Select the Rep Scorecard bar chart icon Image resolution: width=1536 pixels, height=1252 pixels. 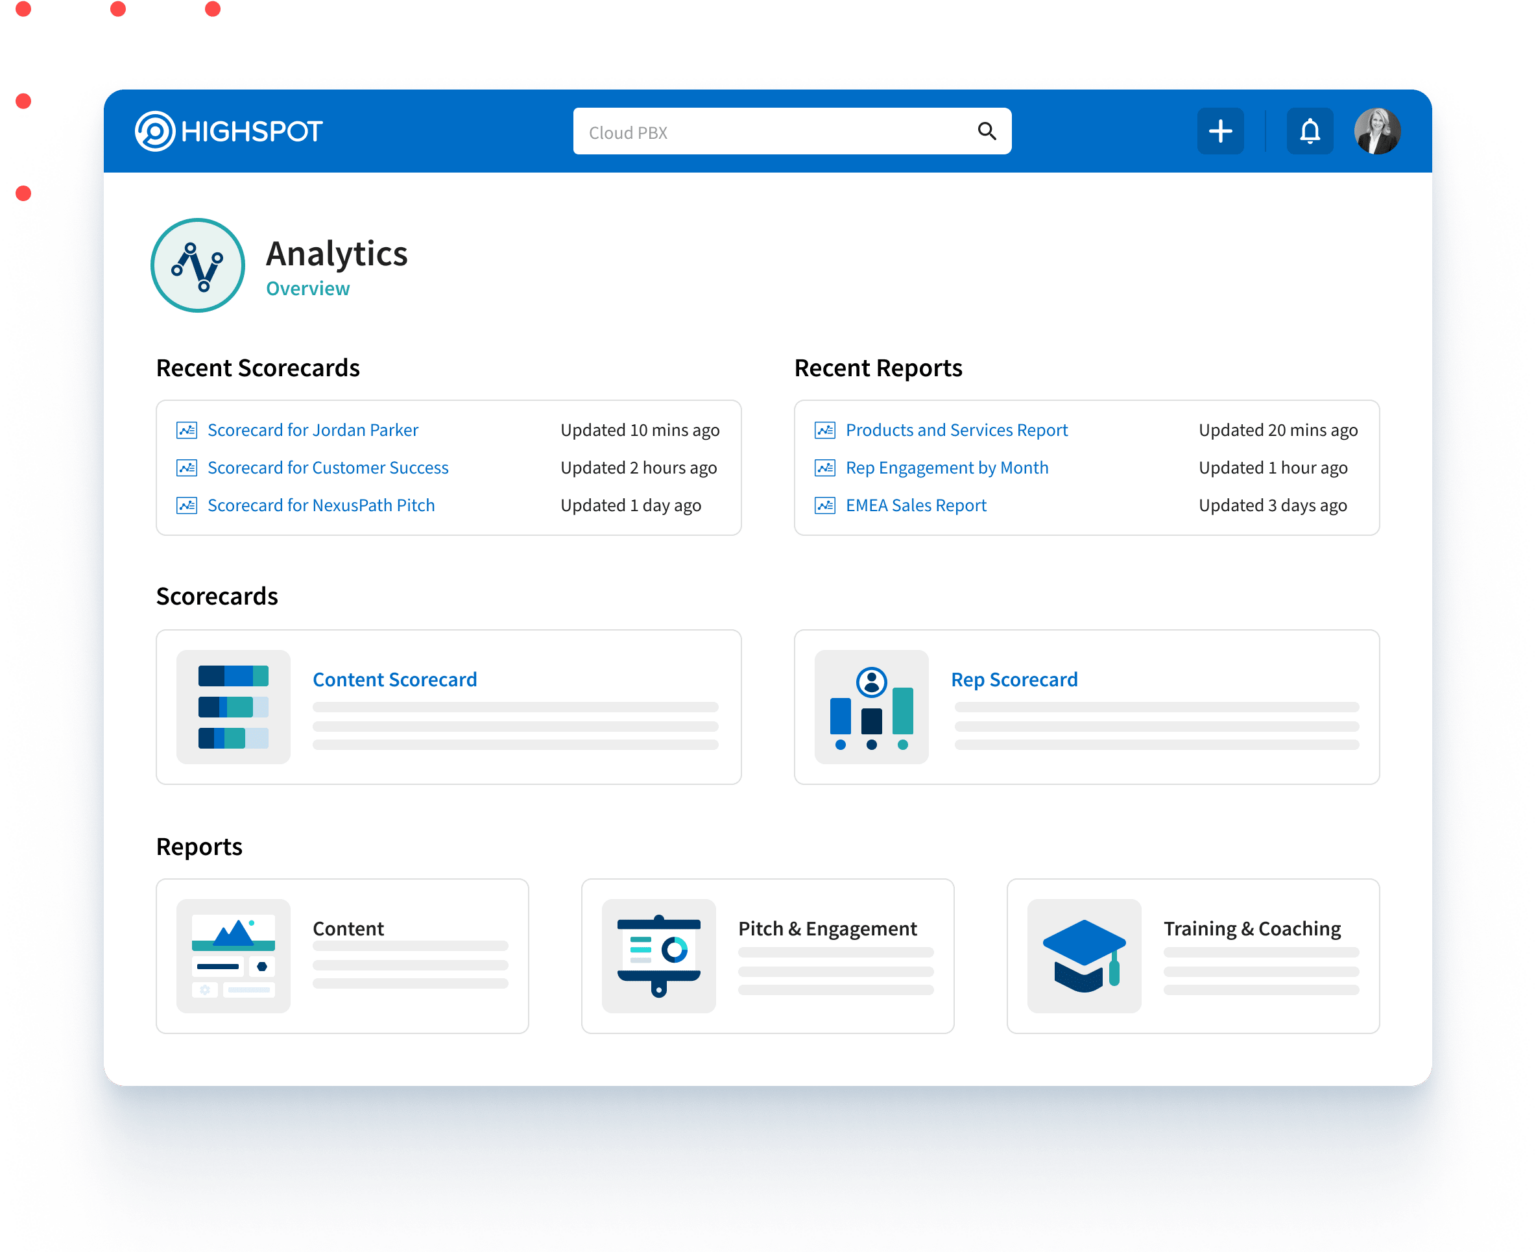coord(871,707)
